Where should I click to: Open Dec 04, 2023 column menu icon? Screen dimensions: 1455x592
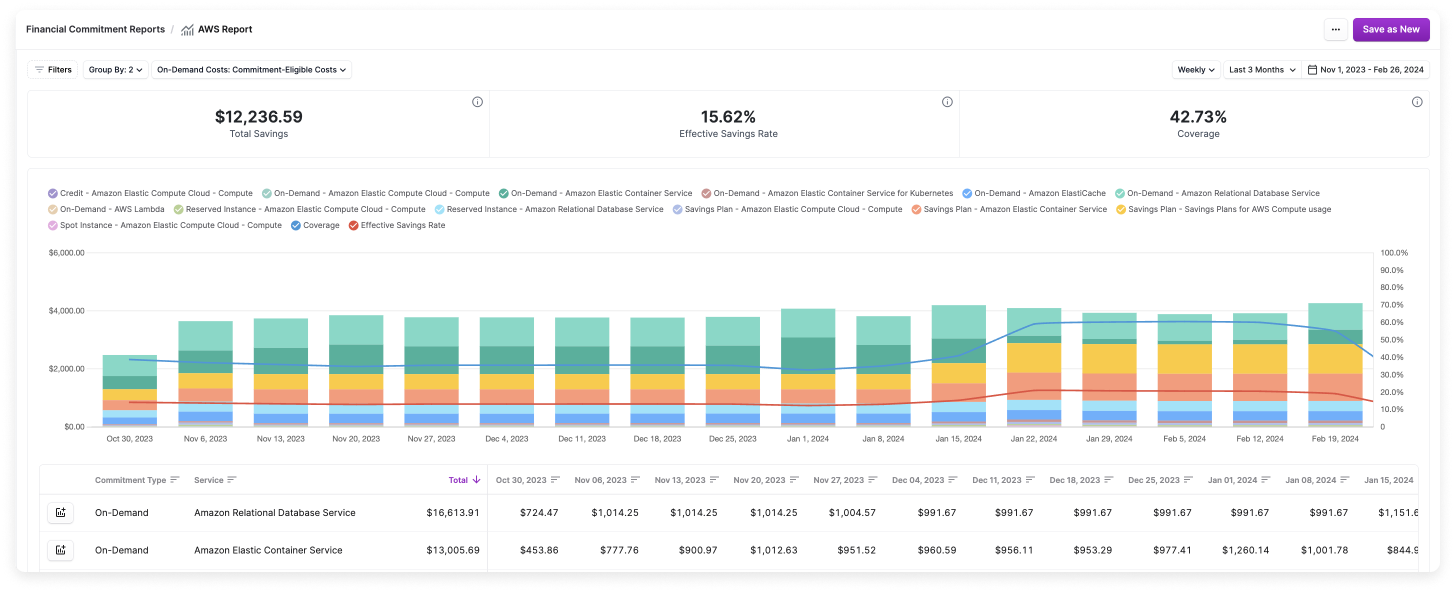[951, 480]
